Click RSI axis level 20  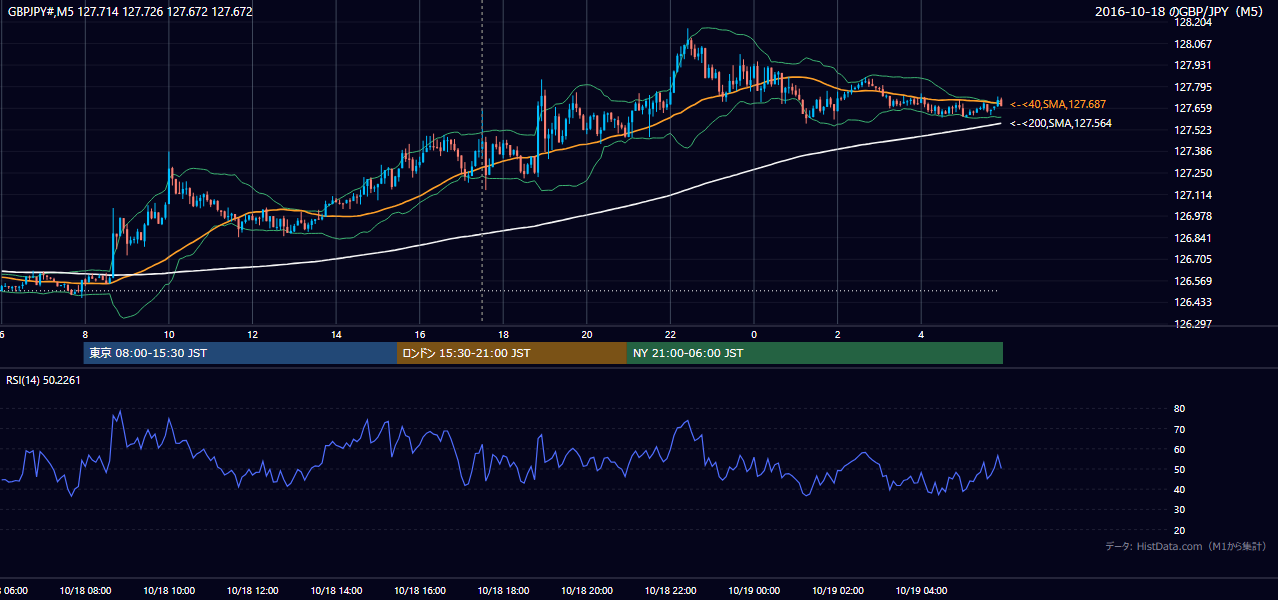[1180, 530]
